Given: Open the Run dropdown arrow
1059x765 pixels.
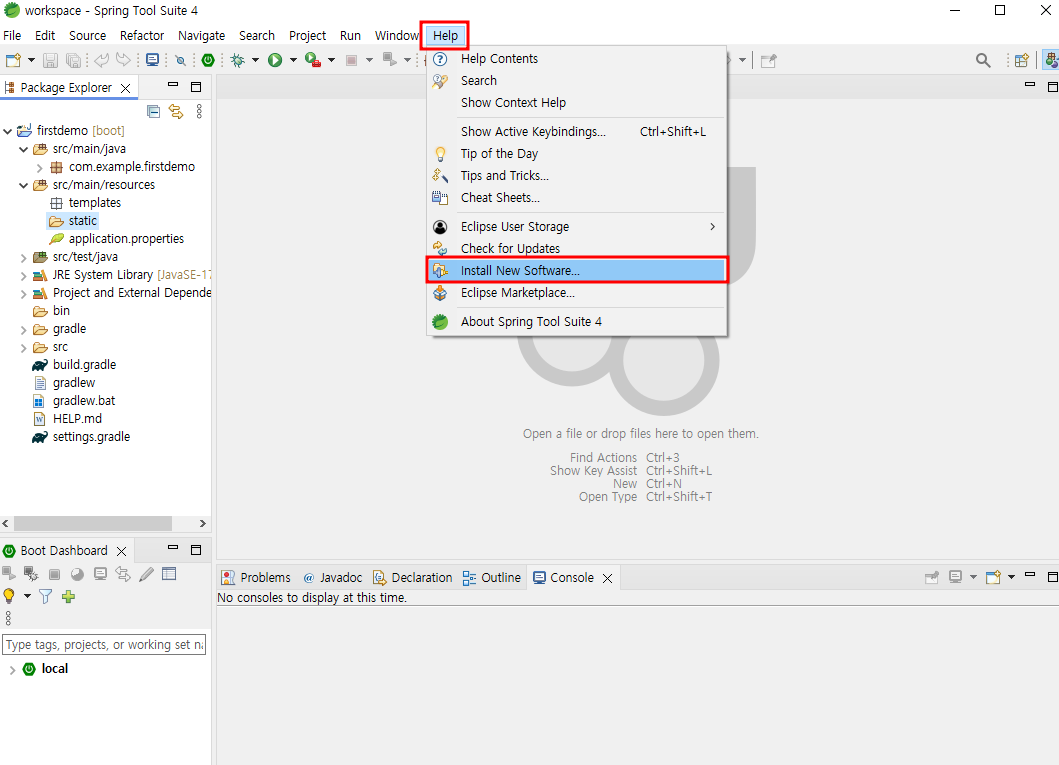Looking at the screenshot, I should (293, 60).
